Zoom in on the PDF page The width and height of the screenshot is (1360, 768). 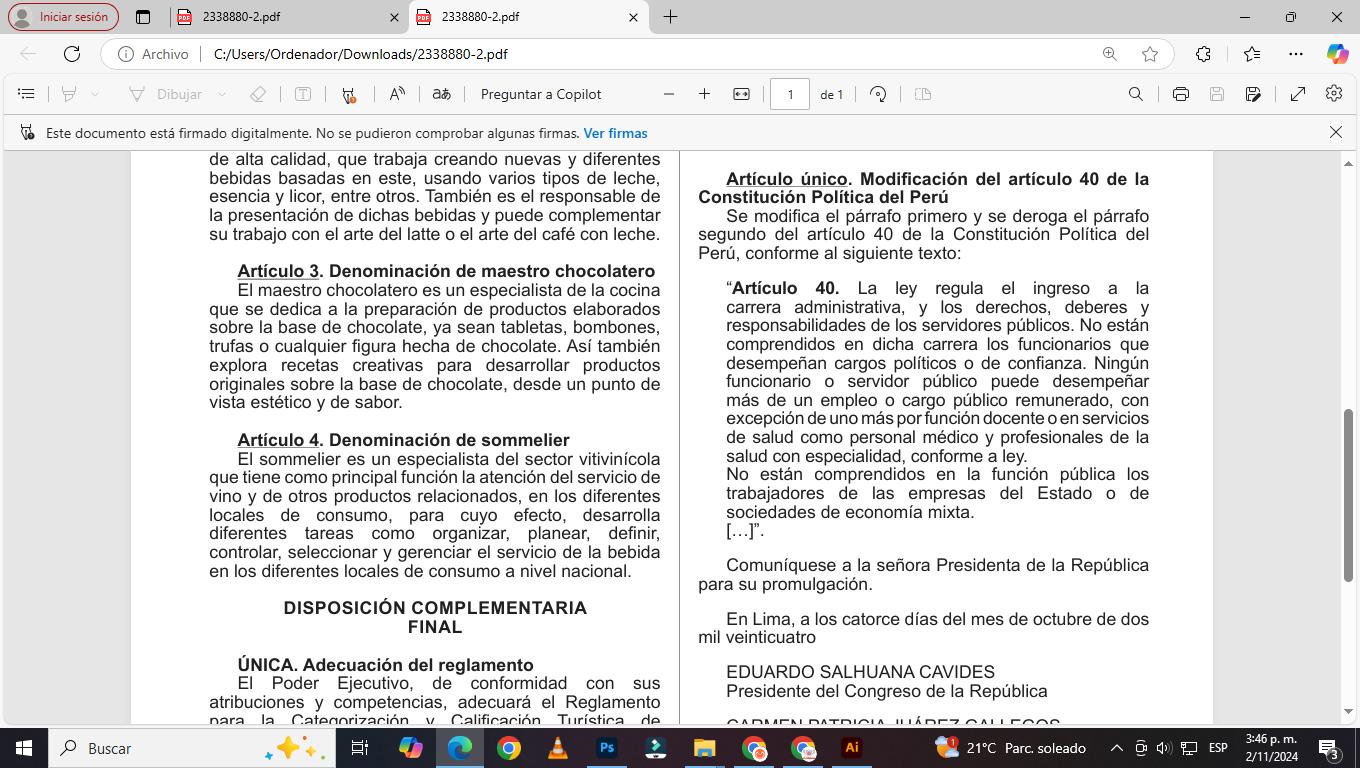coord(704,94)
